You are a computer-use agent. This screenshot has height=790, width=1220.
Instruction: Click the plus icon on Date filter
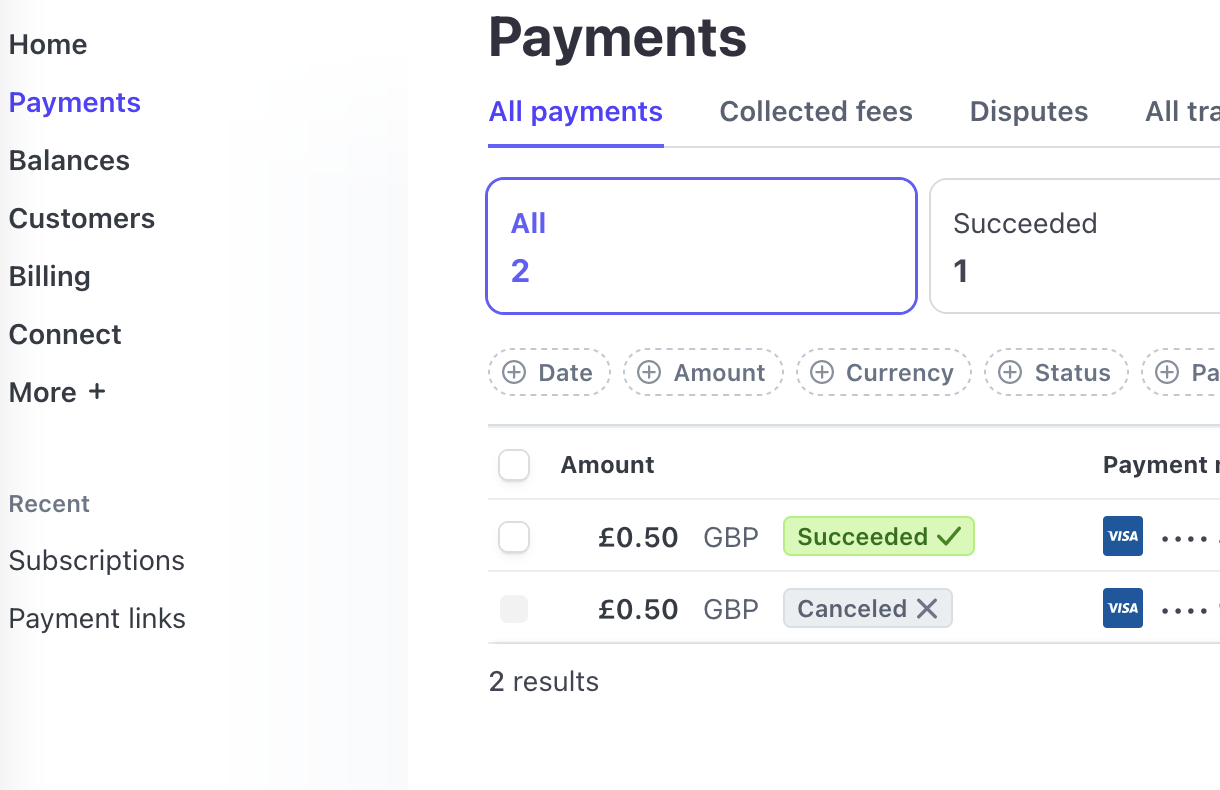[x=514, y=373]
